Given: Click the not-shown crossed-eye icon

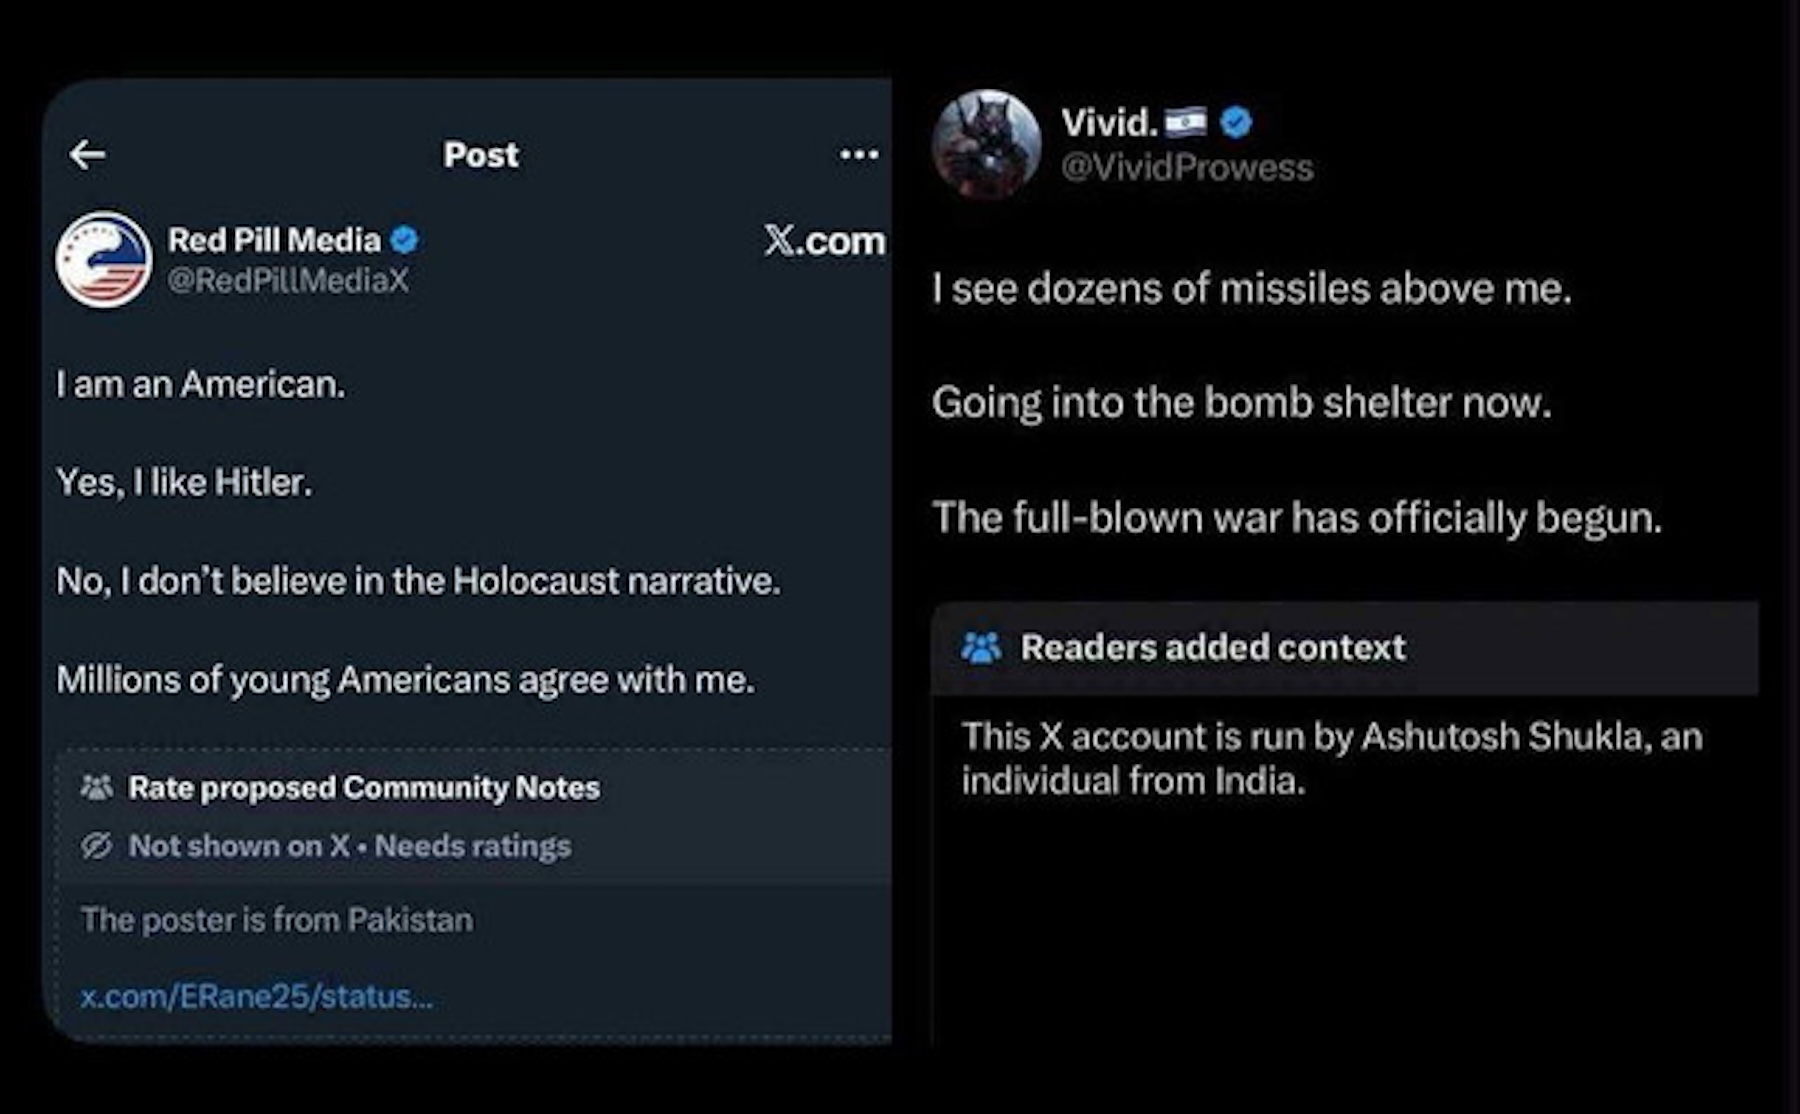Looking at the screenshot, I should [97, 846].
